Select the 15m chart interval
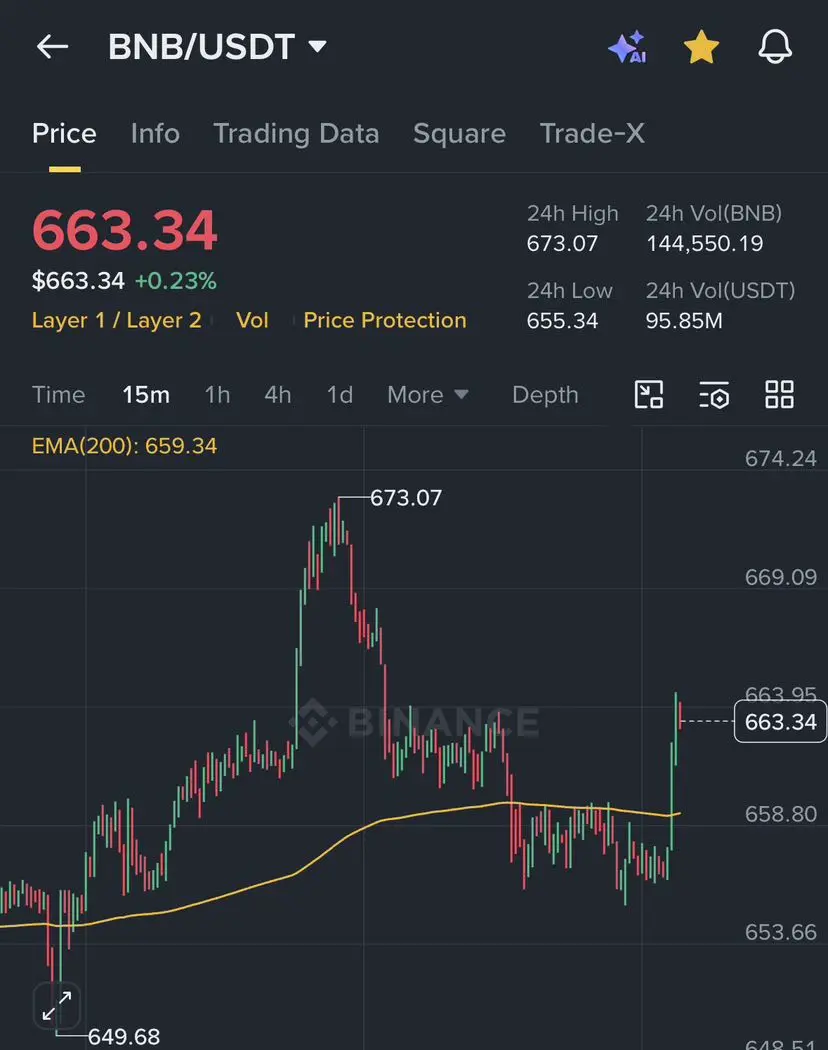828x1050 pixels. [146, 394]
